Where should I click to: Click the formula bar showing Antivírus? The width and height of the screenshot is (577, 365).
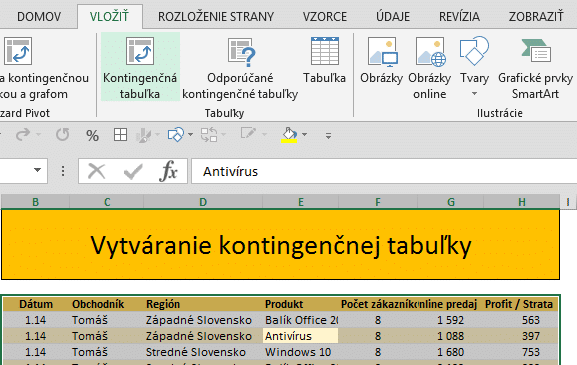pyautogui.click(x=384, y=171)
